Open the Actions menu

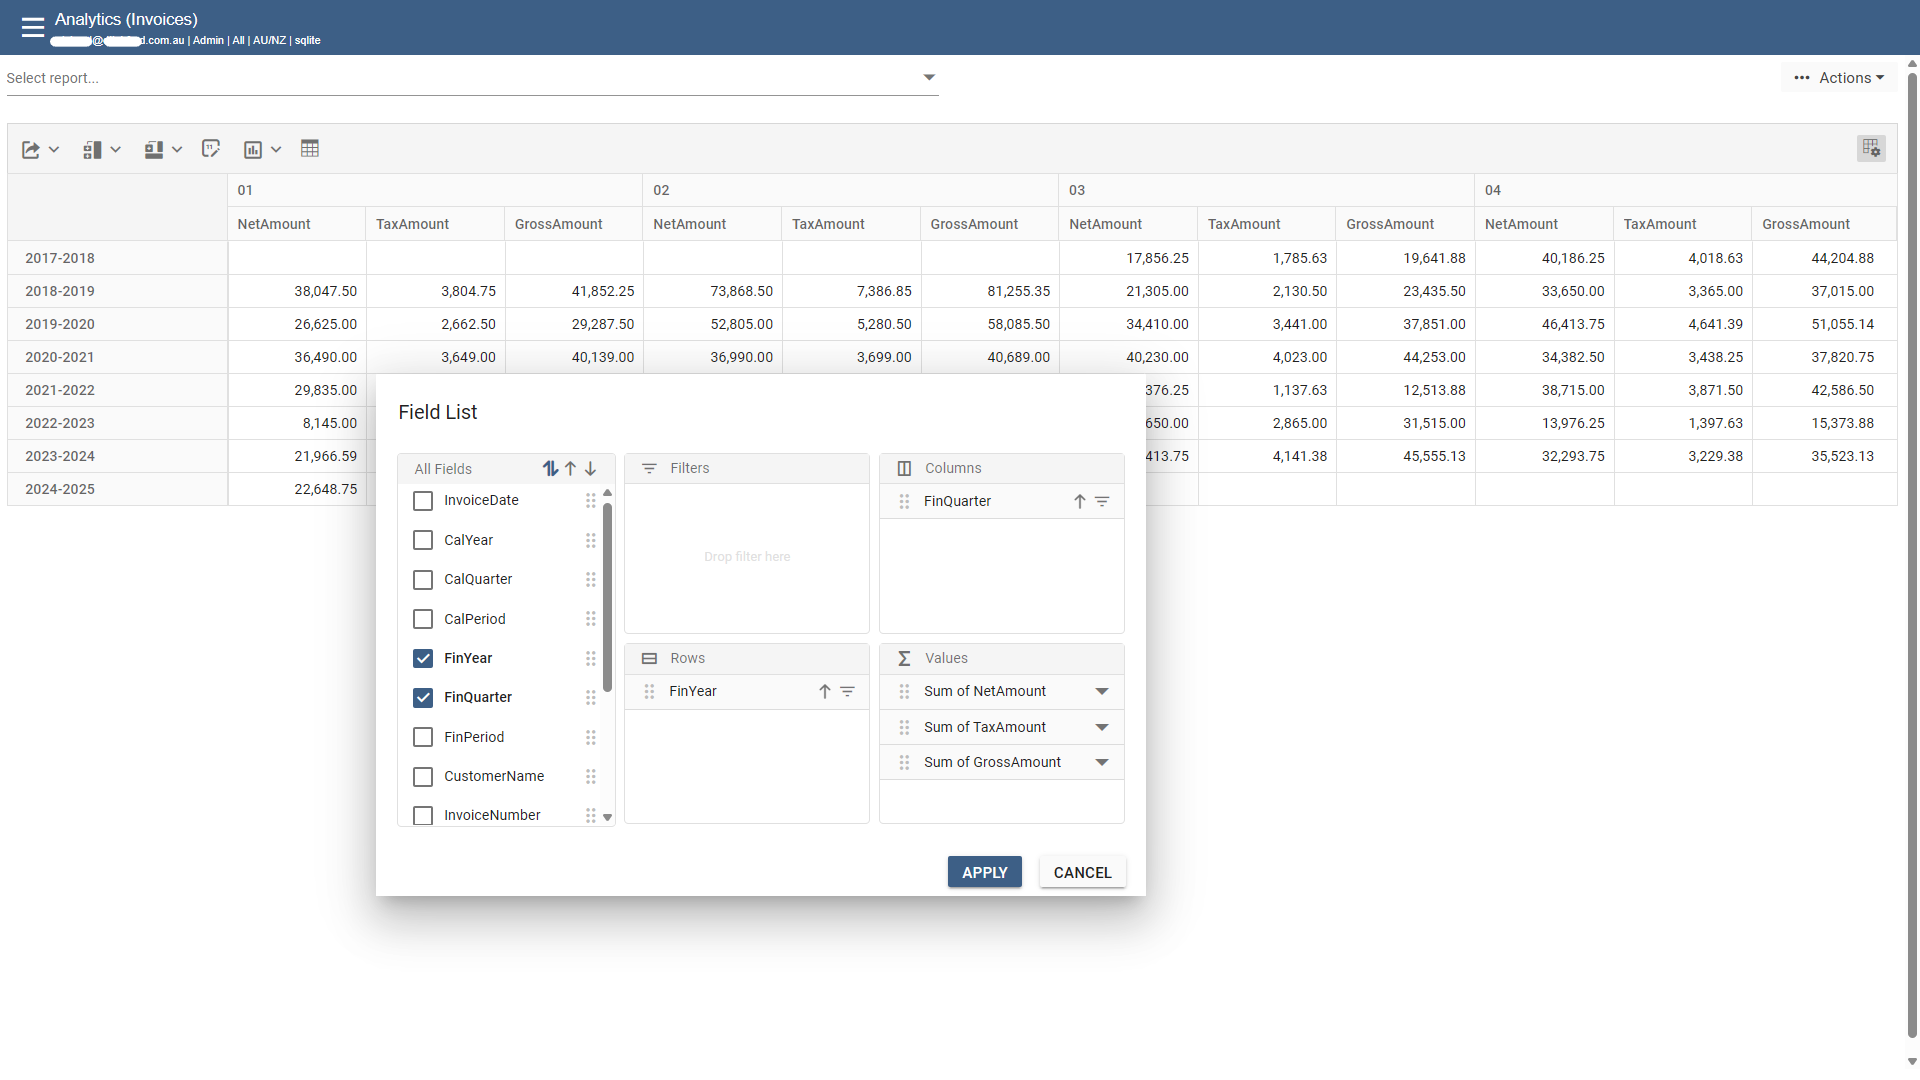1839,78
